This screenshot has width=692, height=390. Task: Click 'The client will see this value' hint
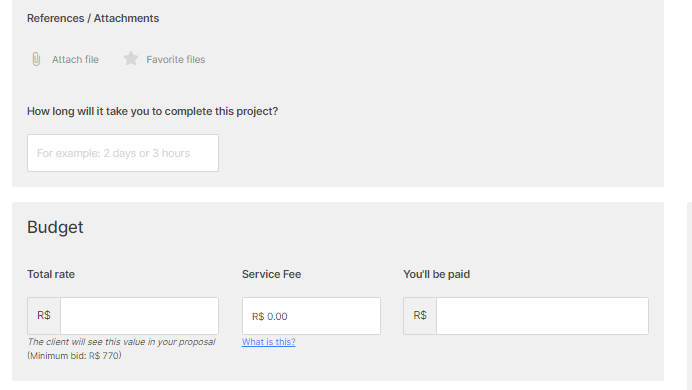(x=121, y=342)
